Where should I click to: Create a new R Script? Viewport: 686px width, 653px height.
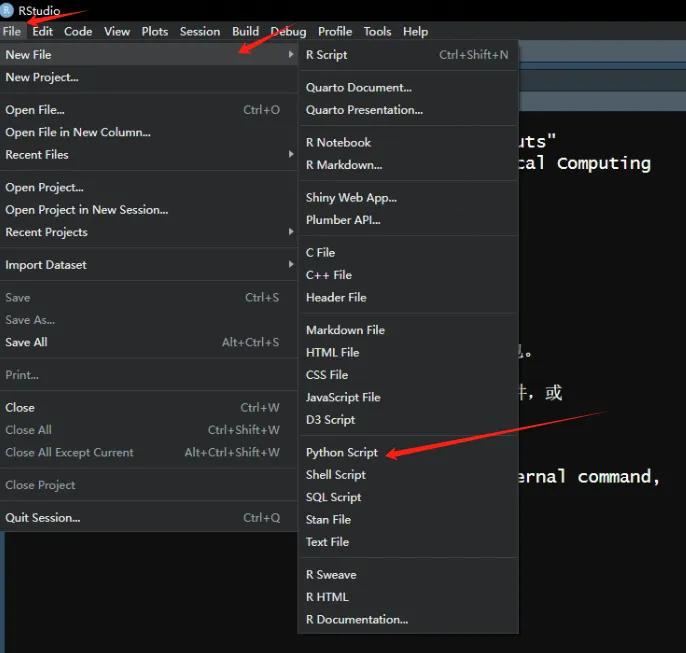click(408, 55)
